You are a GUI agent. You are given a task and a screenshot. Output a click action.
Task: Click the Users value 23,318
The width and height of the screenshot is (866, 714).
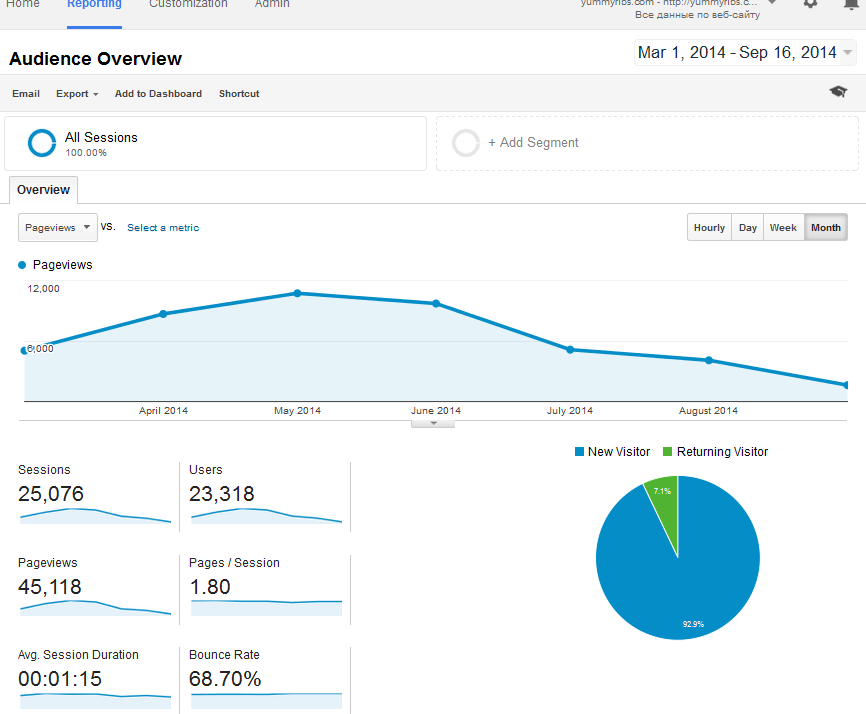point(221,494)
